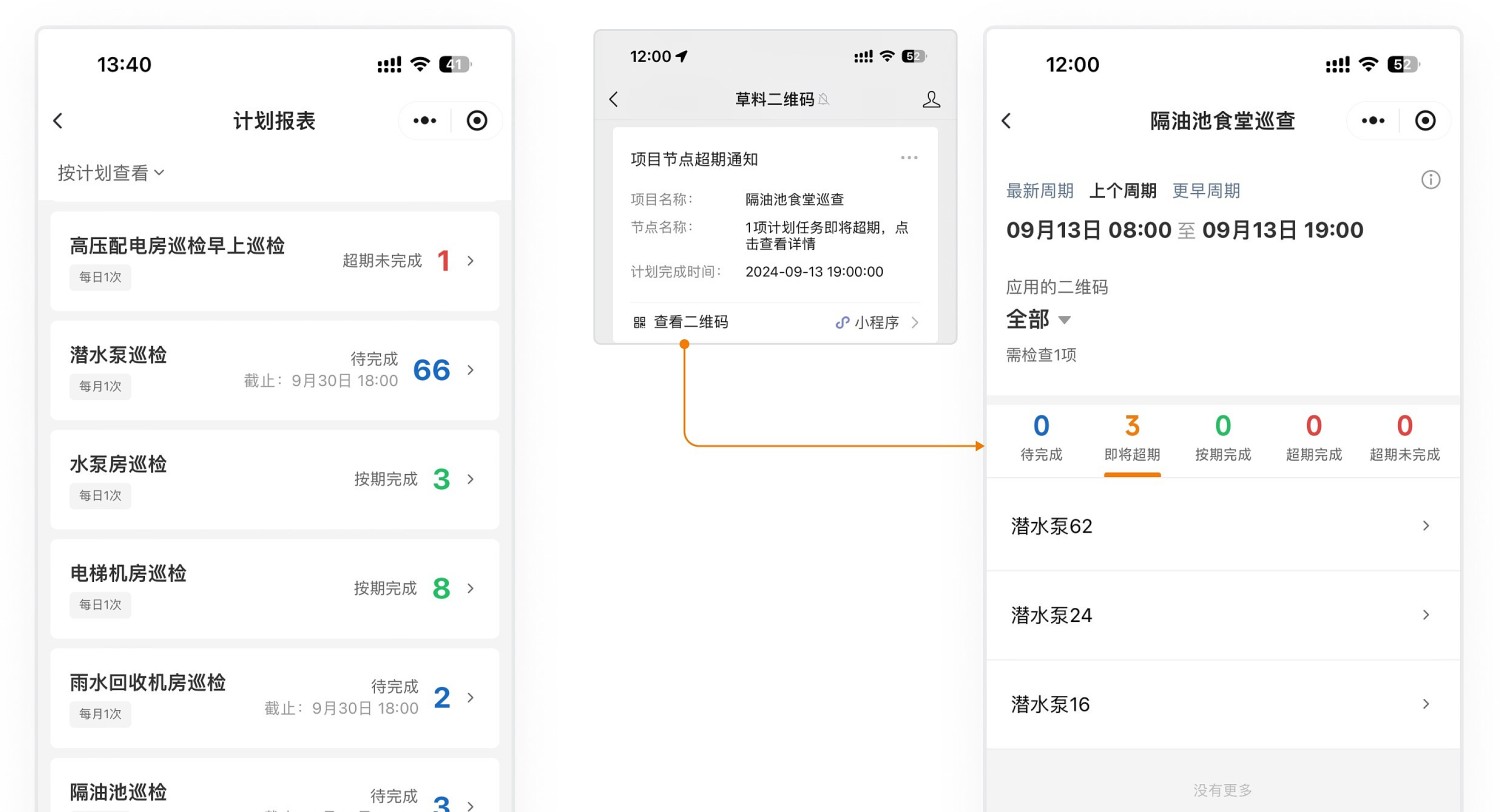Tap the target icon in 隔油池食堂巡查 header

1426,121
